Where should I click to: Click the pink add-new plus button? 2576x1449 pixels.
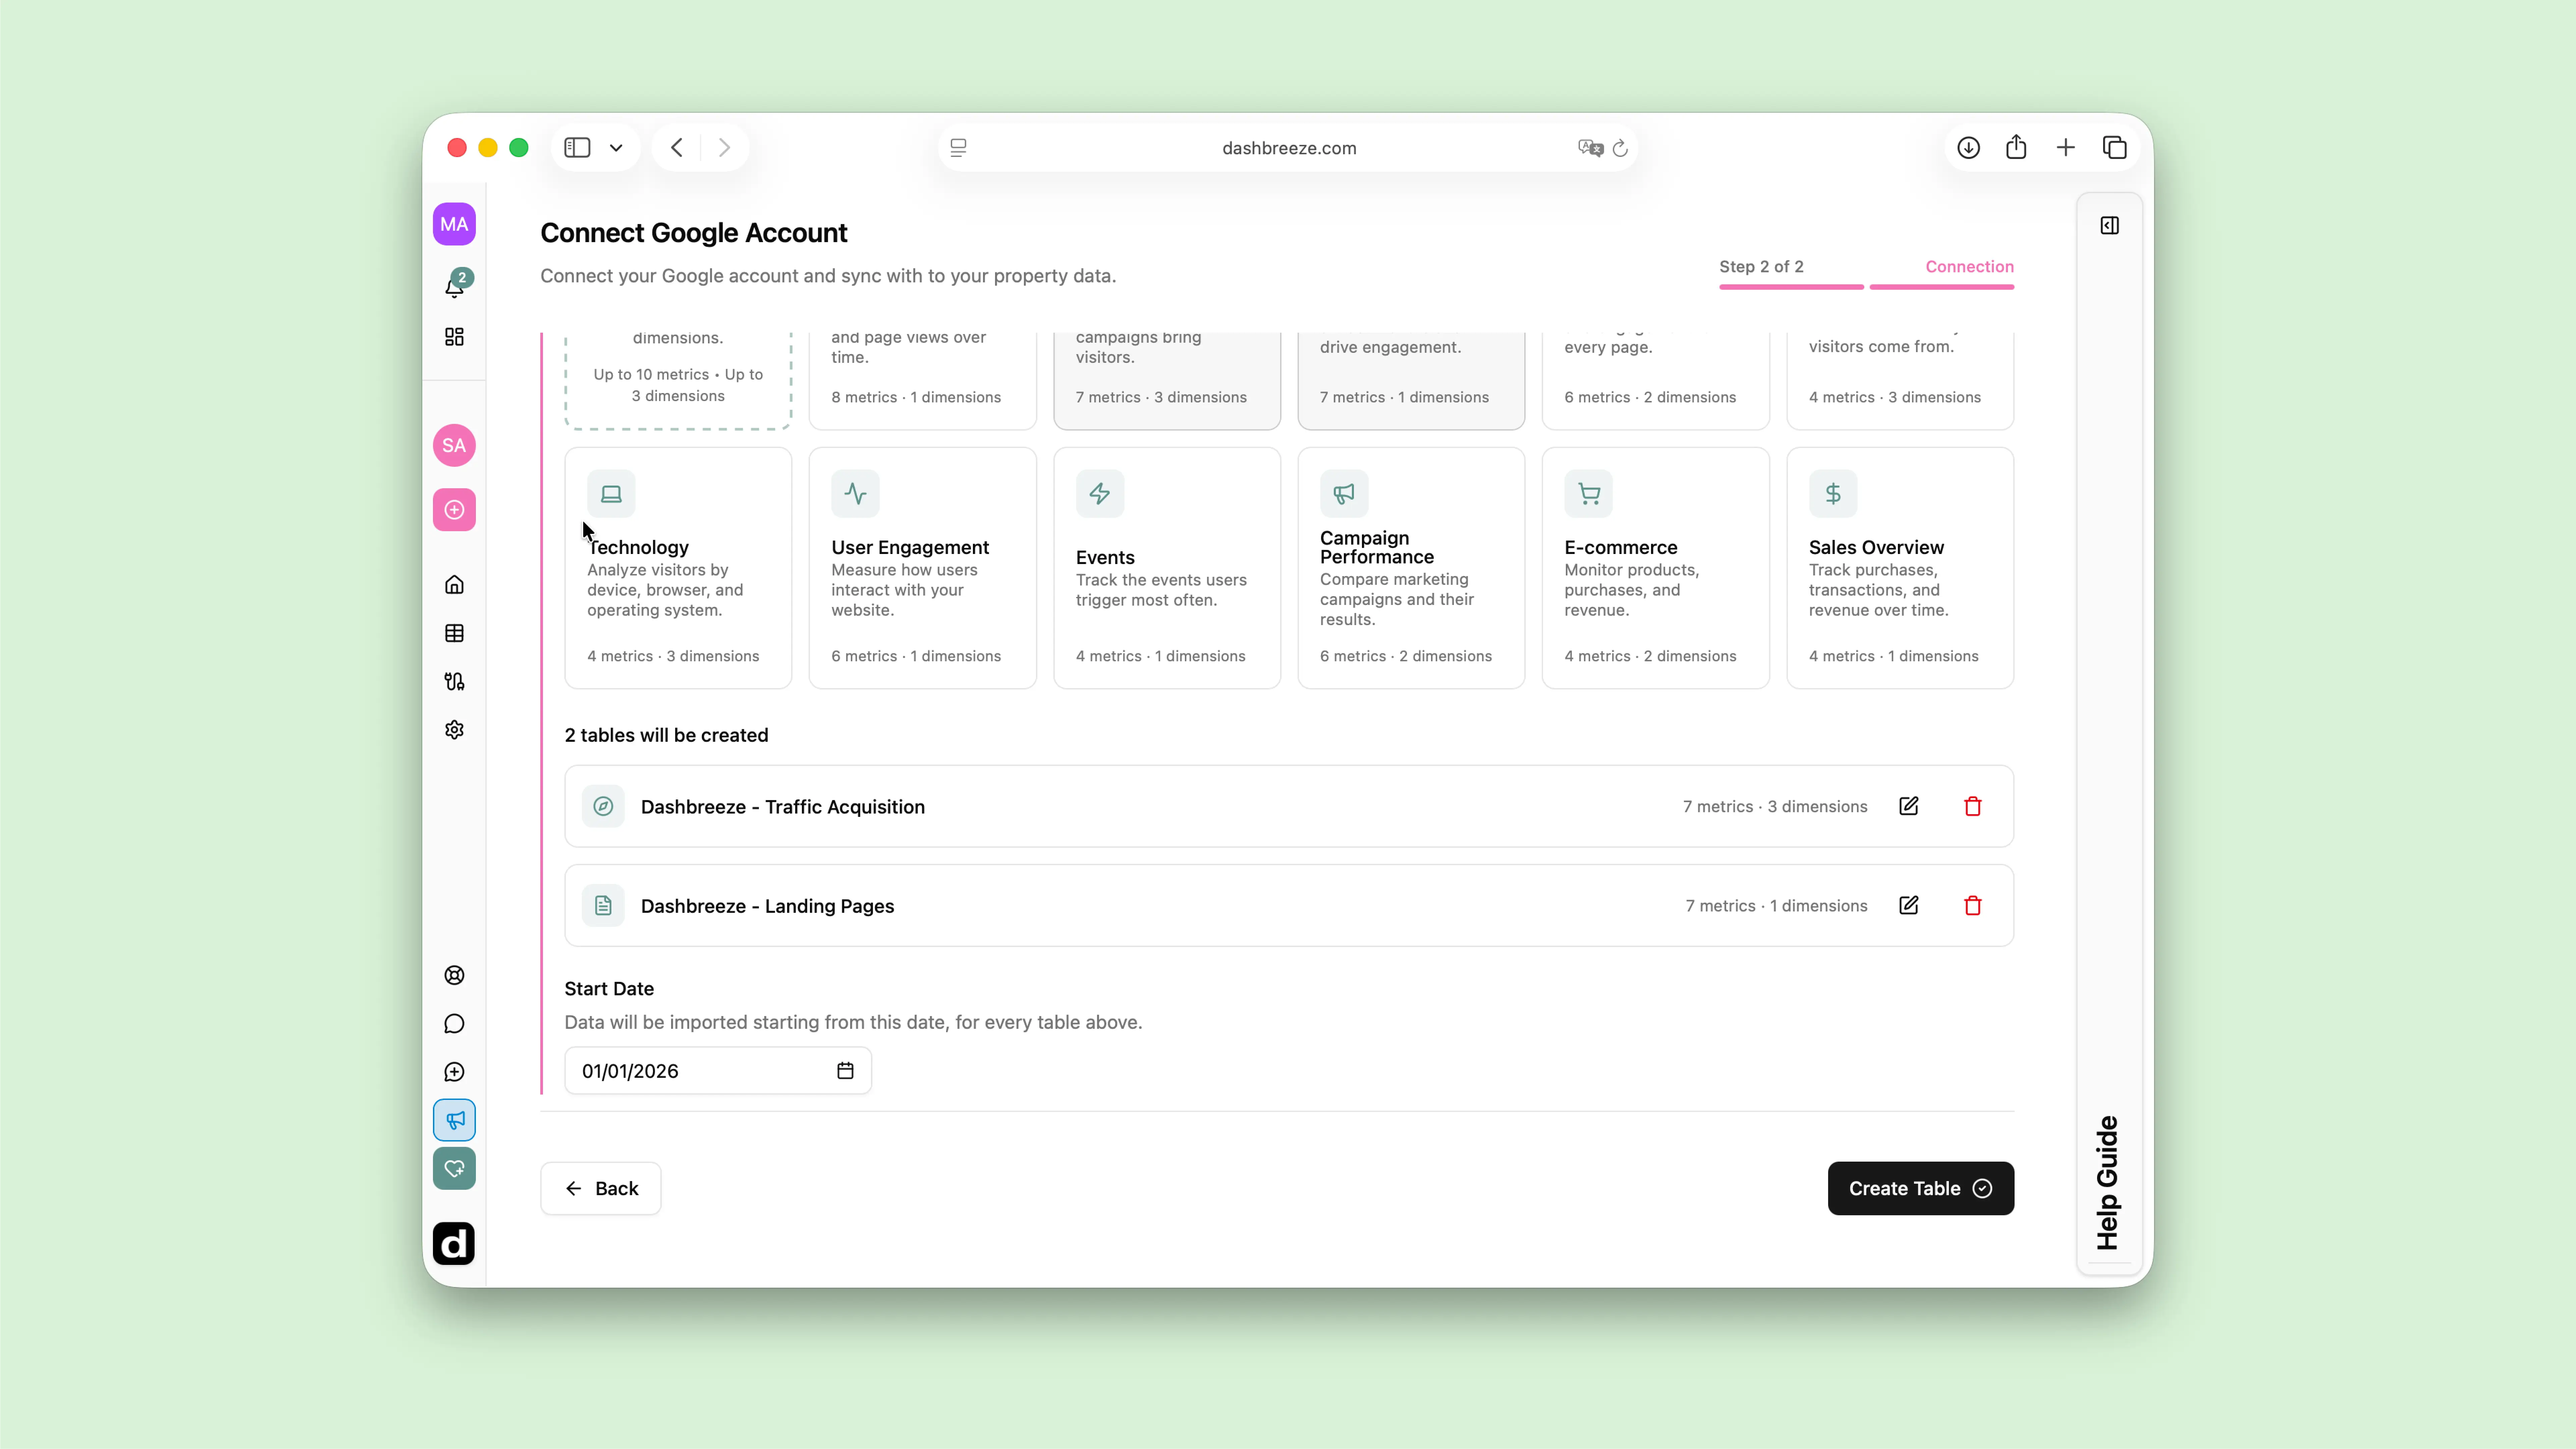pyautogui.click(x=454, y=510)
